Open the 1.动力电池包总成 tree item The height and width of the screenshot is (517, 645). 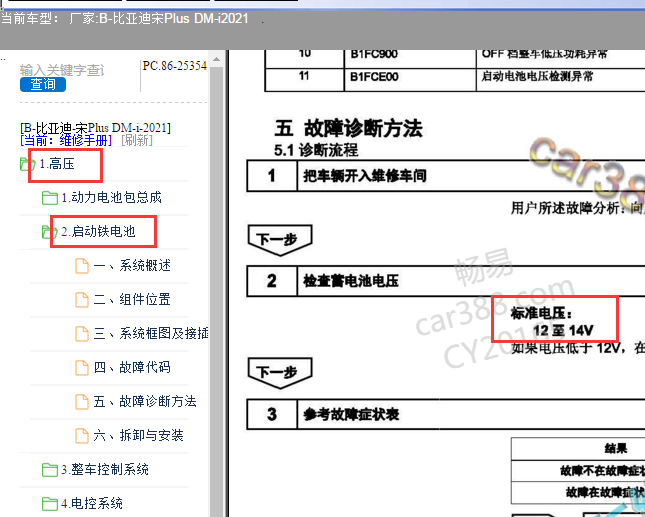(111, 198)
